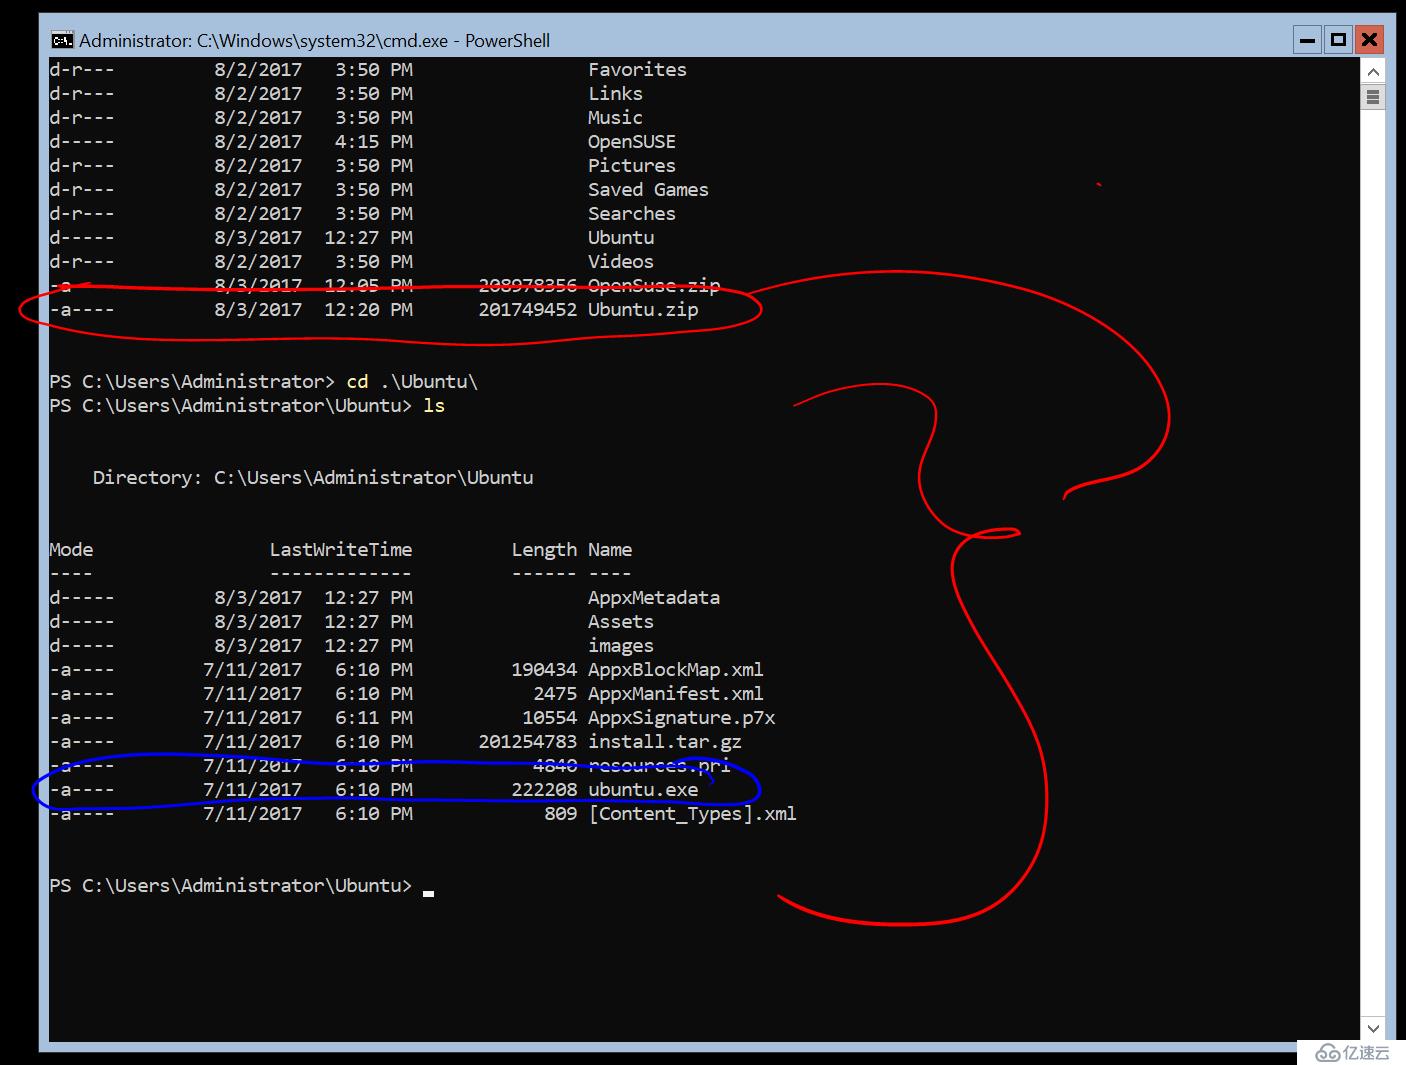The height and width of the screenshot is (1065, 1406).
Task: Click the 'ubuntu.exe' file name
Action: pyautogui.click(x=643, y=790)
